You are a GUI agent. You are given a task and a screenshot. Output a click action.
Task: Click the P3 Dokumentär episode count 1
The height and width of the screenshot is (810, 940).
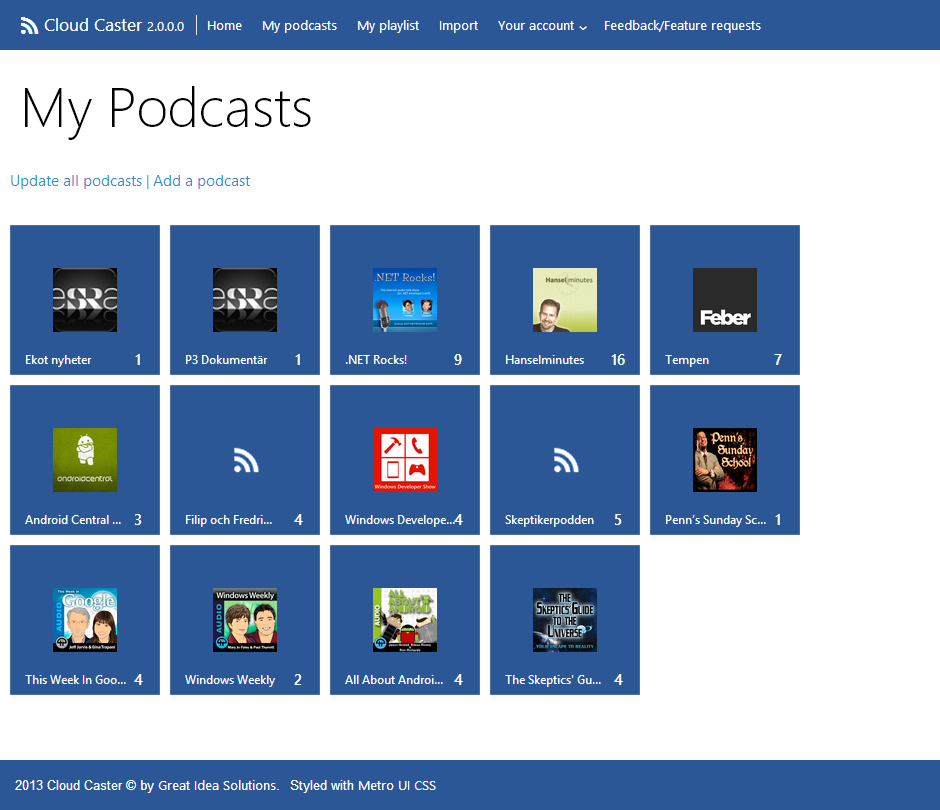(298, 360)
